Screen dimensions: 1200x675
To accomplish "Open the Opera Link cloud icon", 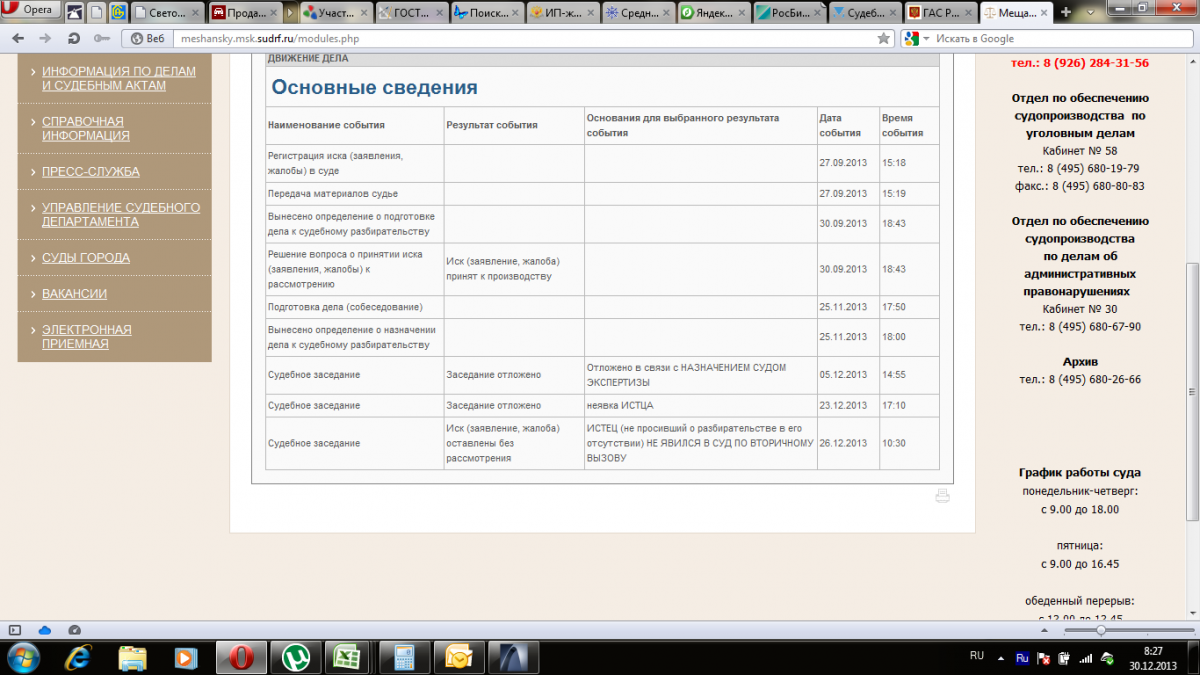I will (x=44, y=630).
